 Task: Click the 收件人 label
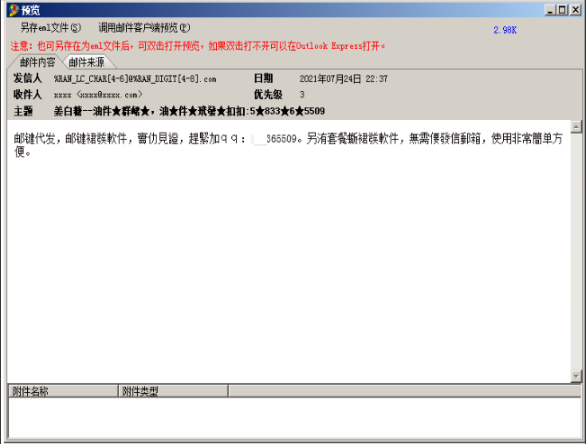[28, 95]
